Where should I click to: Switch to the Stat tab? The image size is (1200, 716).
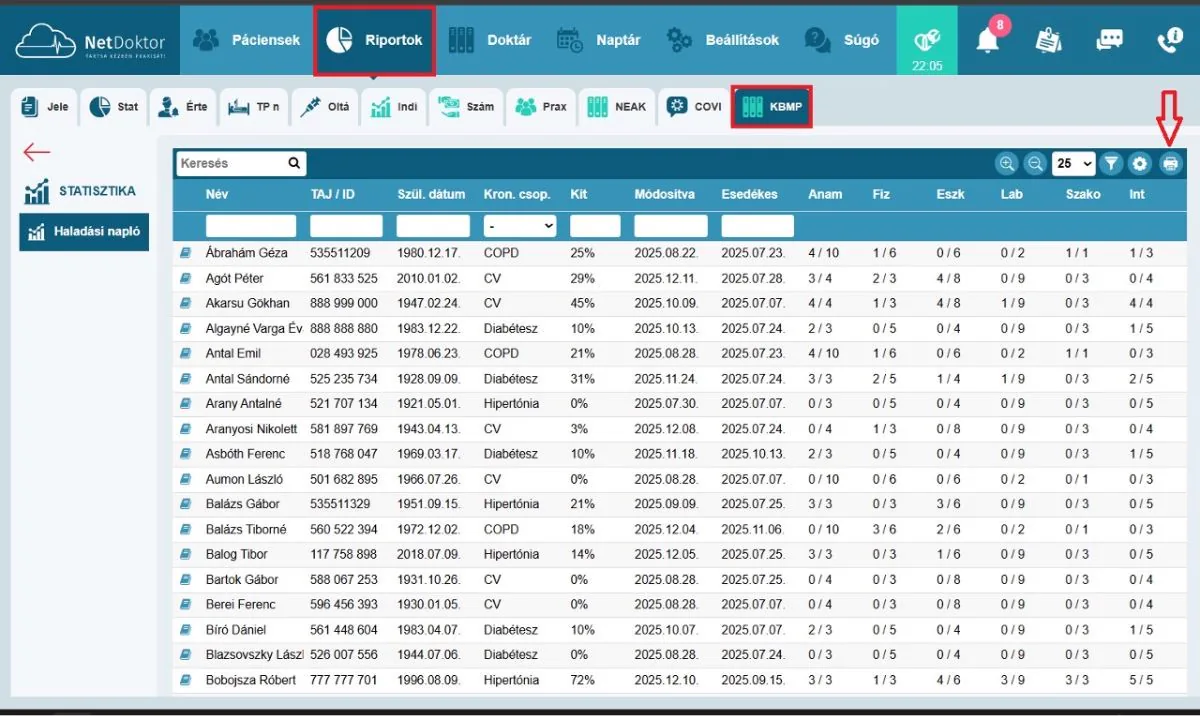(x=114, y=107)
